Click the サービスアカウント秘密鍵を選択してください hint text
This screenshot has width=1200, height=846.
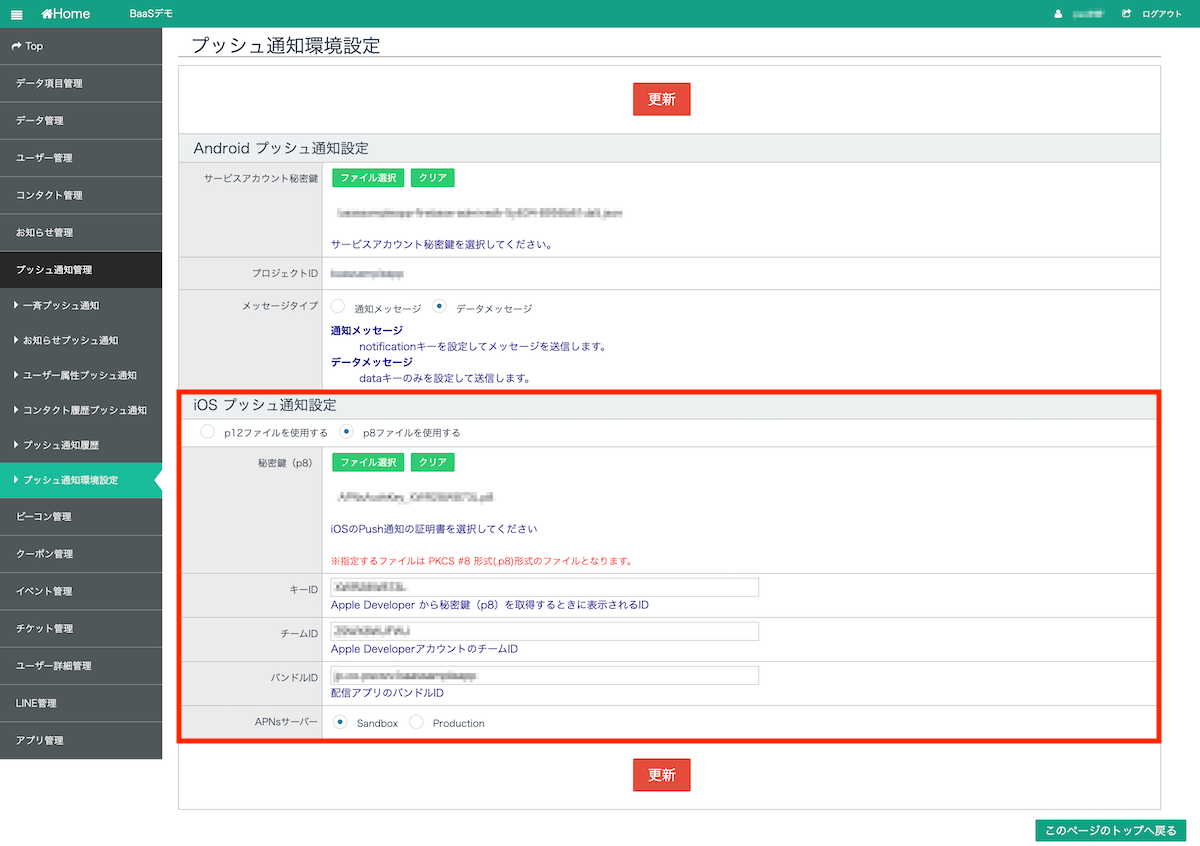pyautogui.click(x=442, y=244)
